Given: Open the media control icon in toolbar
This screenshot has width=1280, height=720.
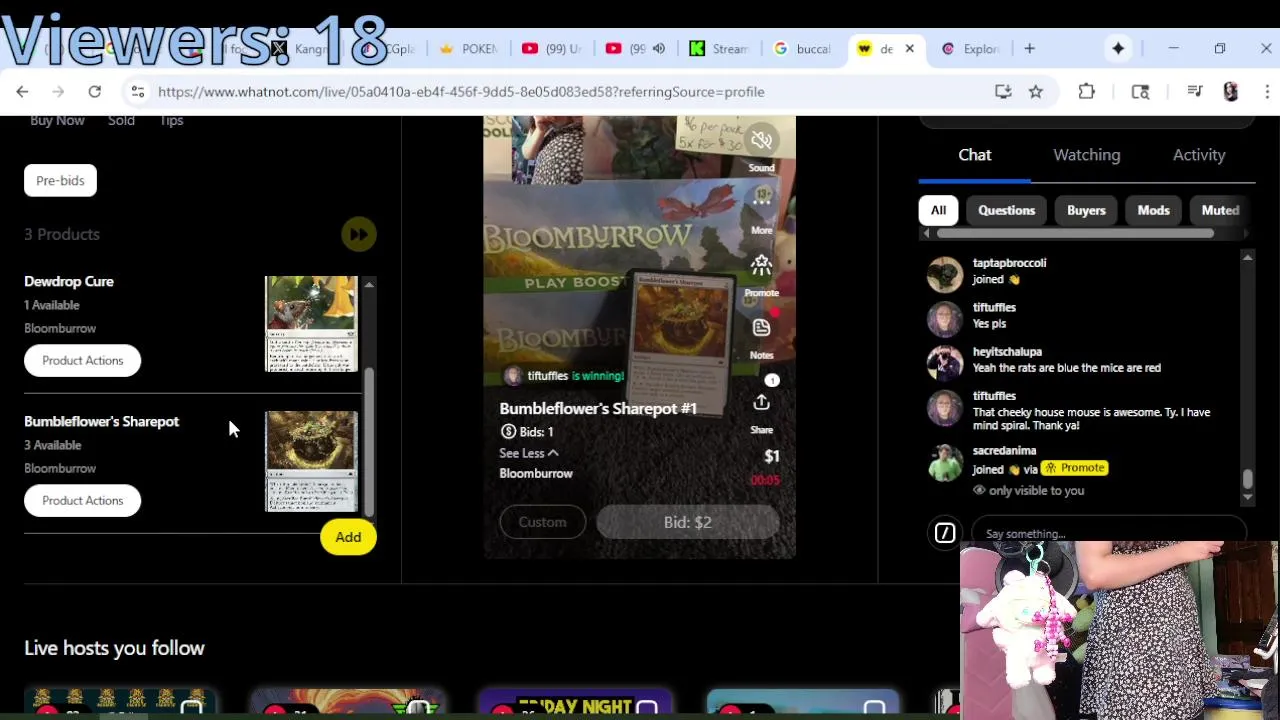Looking at the screenshot, I should [1194, 92].
